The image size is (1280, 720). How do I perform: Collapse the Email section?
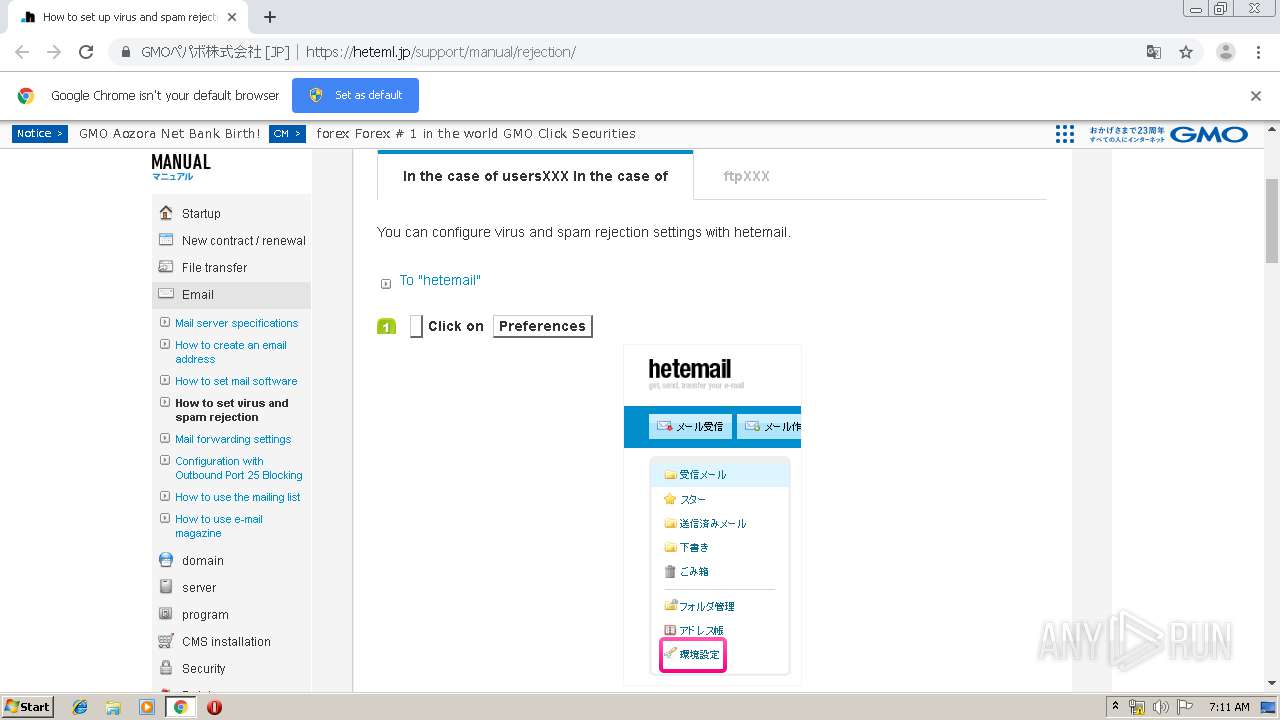coord(231,294)
